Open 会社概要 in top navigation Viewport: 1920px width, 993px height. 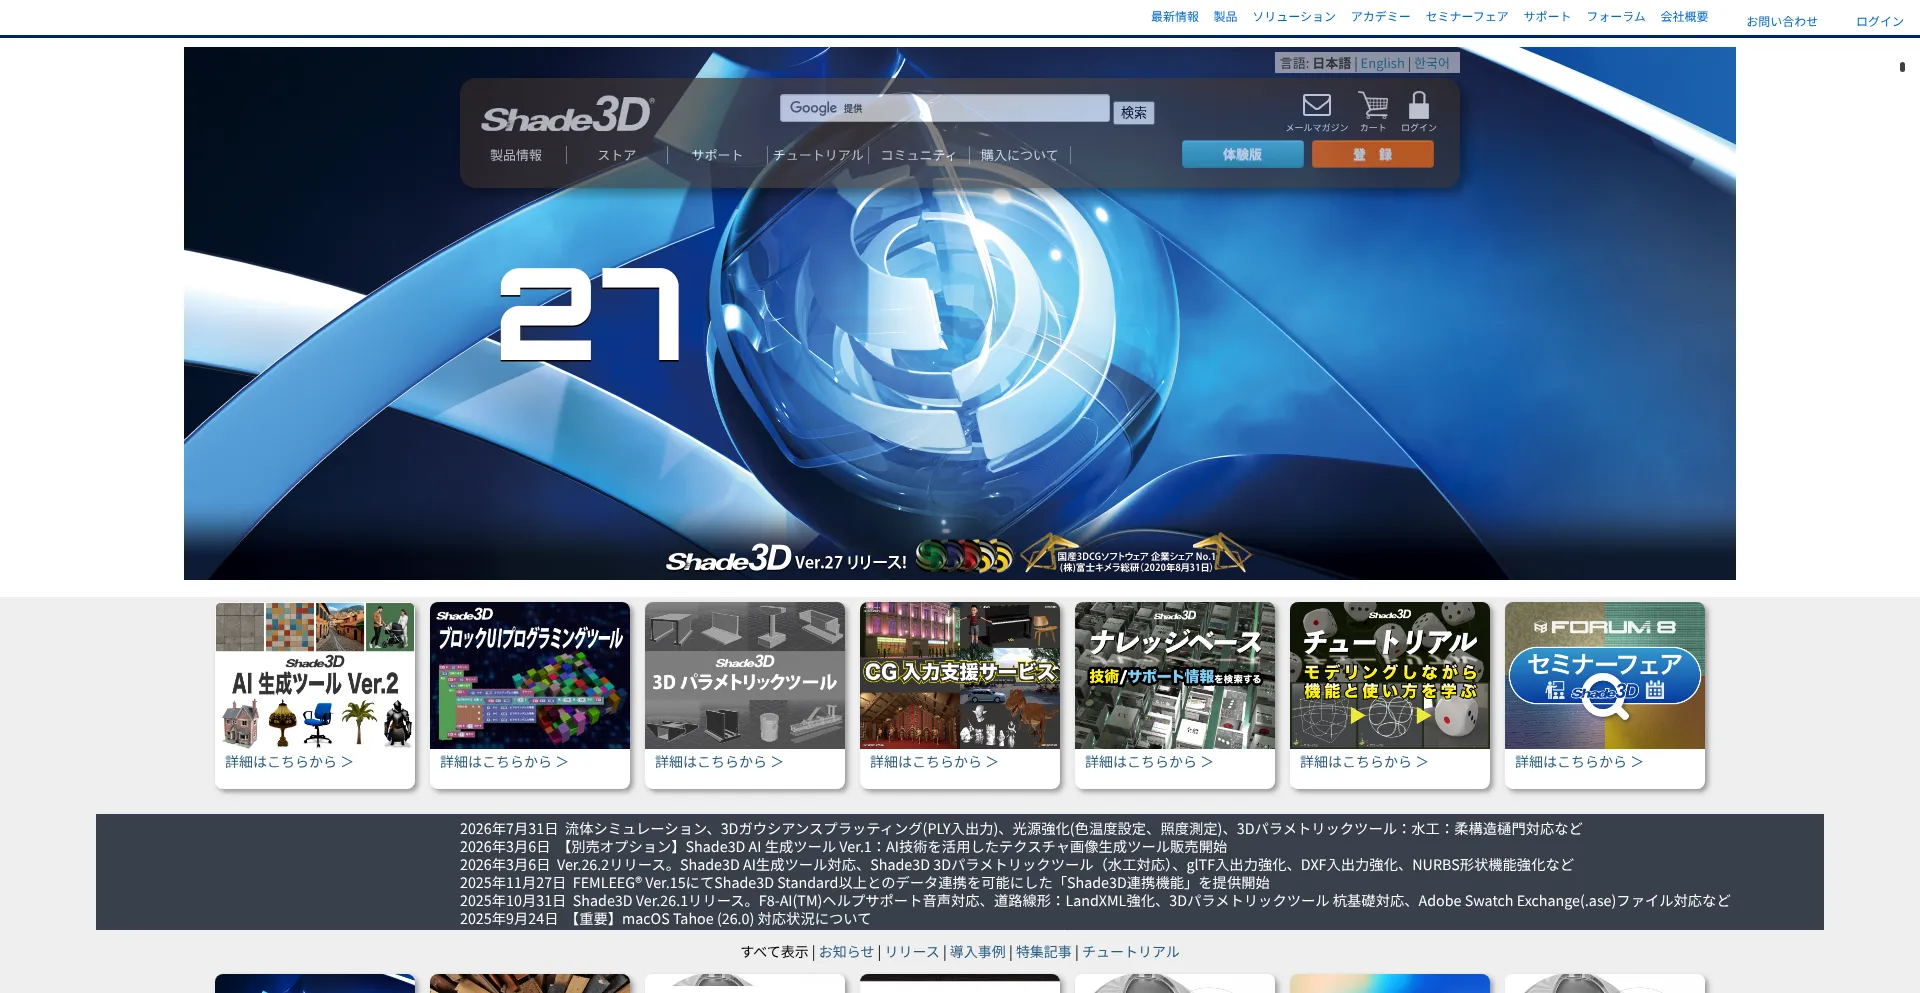pyautogui.click(x=1685, y=17)
